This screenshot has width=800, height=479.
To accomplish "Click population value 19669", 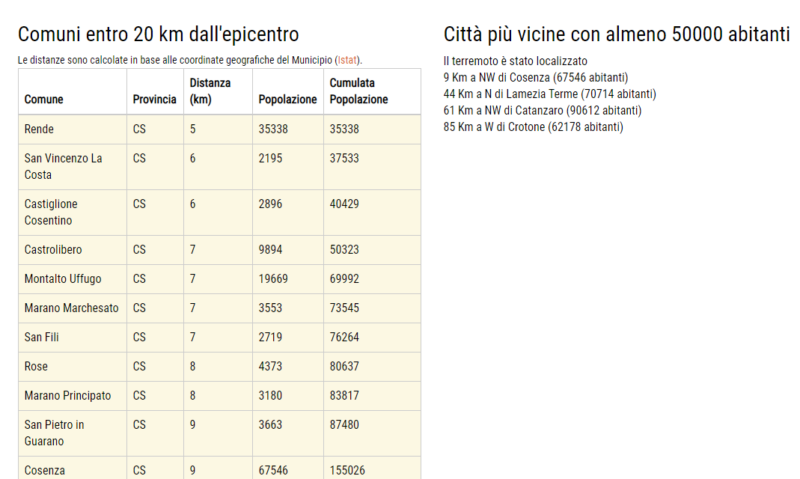I will (273, 279).
